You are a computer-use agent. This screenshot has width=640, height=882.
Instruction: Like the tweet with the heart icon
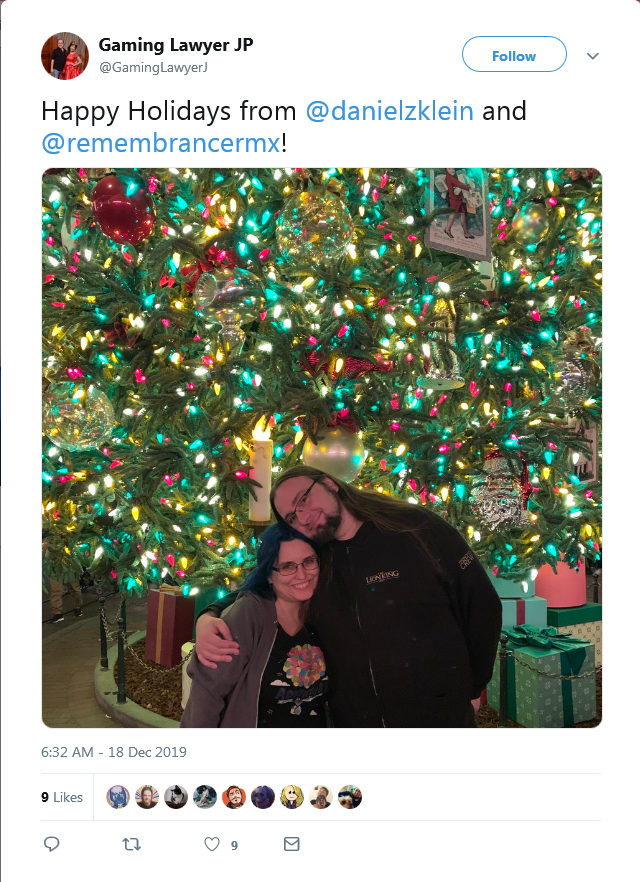point(211,844)
